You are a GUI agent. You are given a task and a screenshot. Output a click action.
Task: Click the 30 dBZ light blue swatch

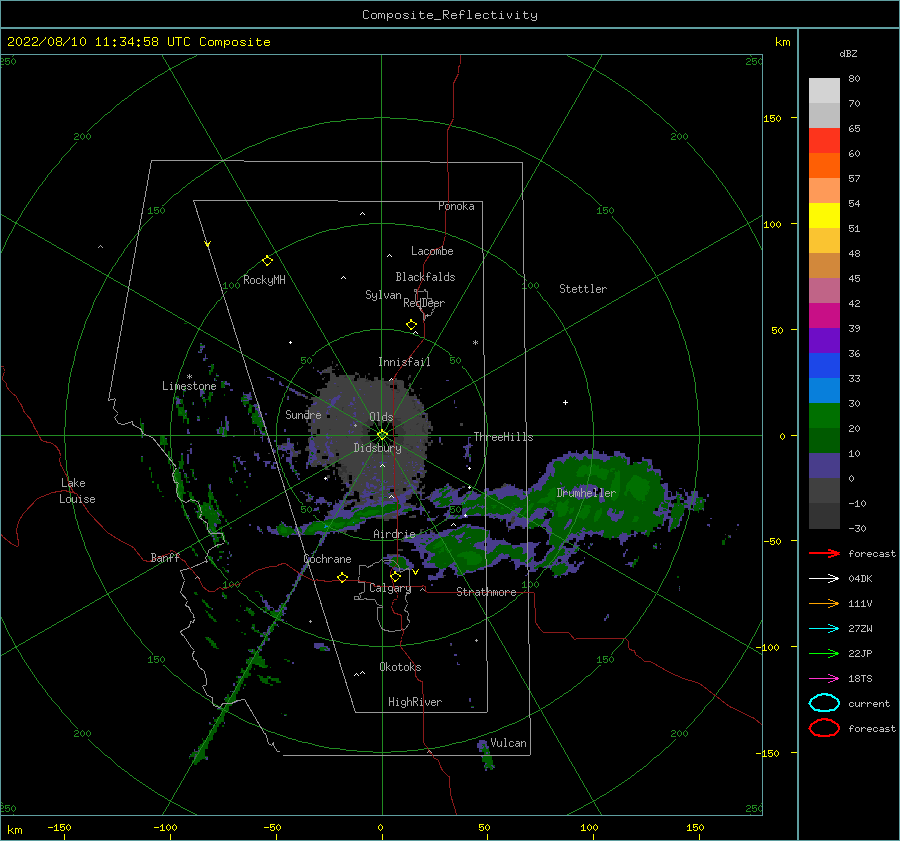point(824,391)
